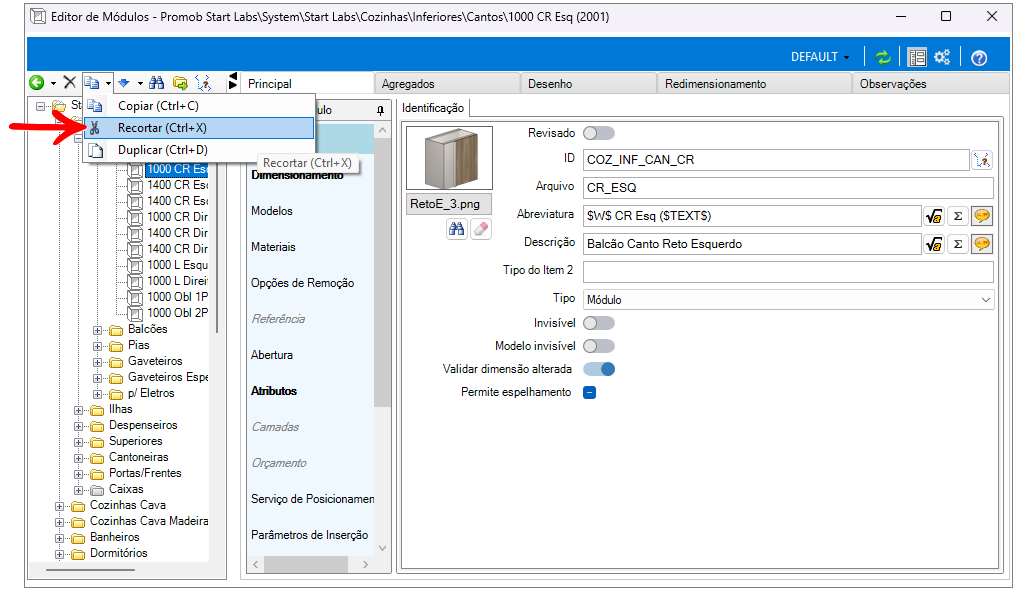1016x592 pixels.
Task: Open the settings gears icon
Action: [942, 57]
